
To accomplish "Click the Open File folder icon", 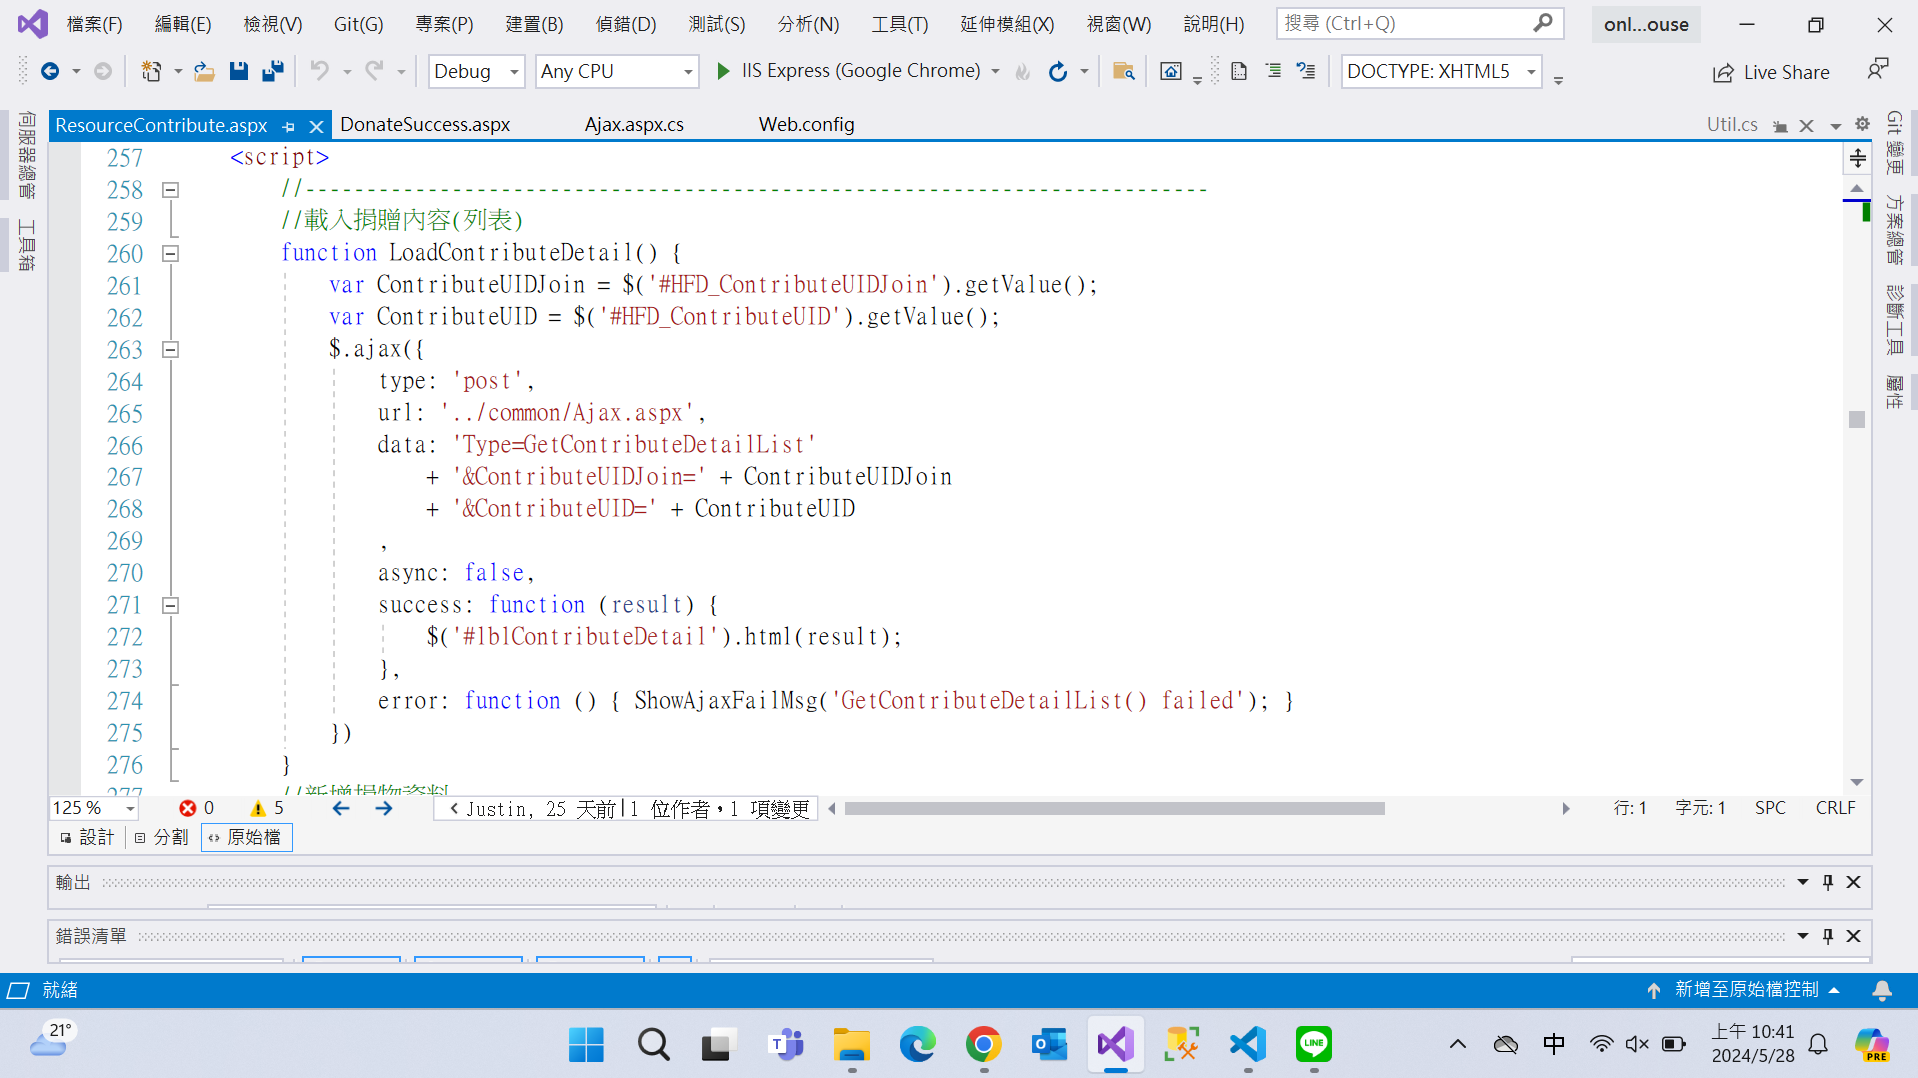I will point(204,71).
